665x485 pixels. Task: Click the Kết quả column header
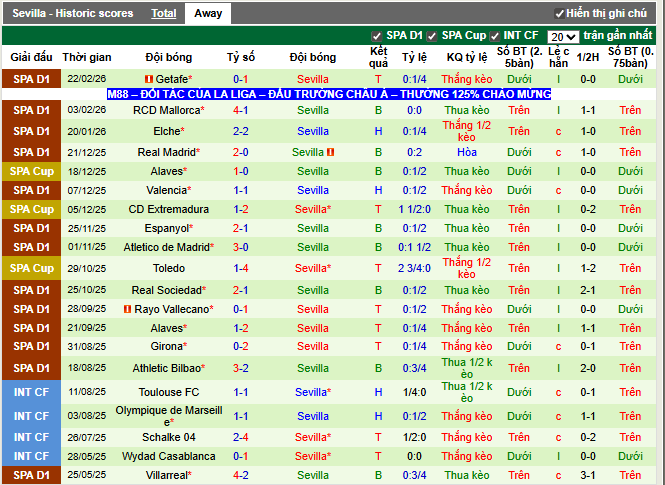click(x=378, y=57)
